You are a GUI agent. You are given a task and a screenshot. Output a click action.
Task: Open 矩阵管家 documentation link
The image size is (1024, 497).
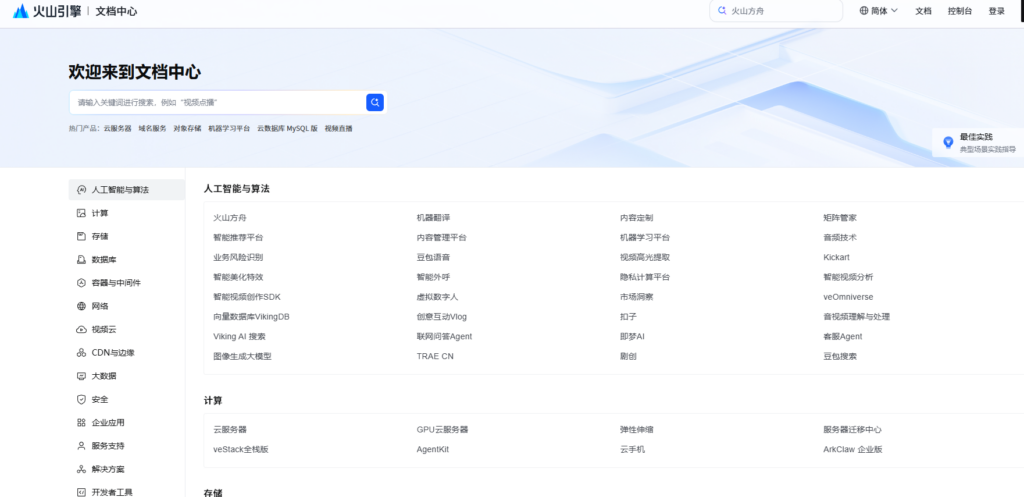840,217
